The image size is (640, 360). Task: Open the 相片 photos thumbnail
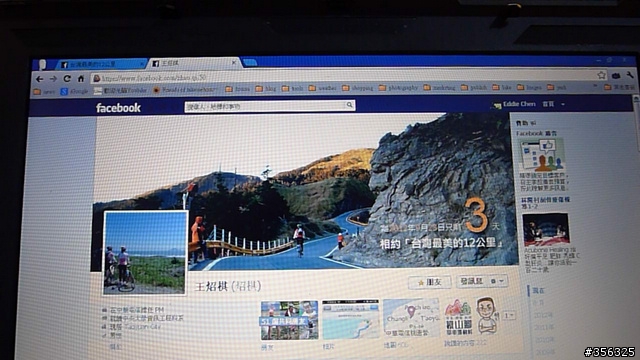(x=351, y=319)
